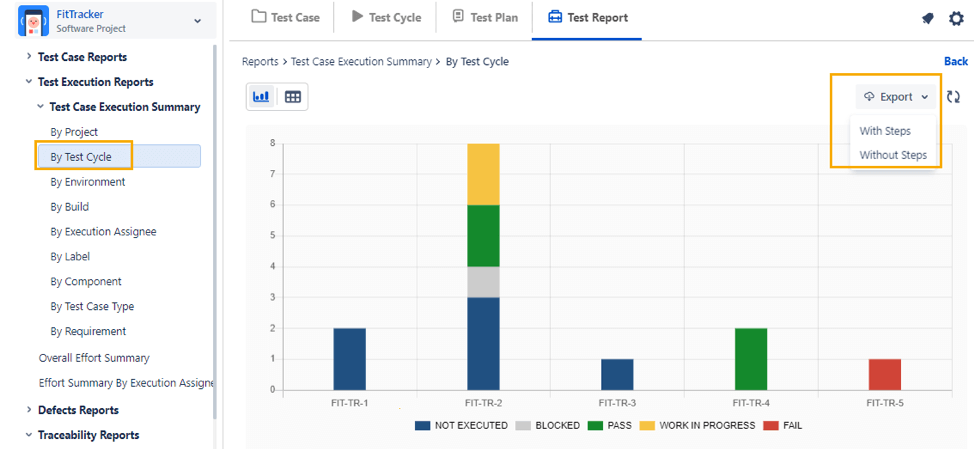974x449 pixels.
Task: Click the FIT-TR-2 axis label
Action: (x=483, y=403)
